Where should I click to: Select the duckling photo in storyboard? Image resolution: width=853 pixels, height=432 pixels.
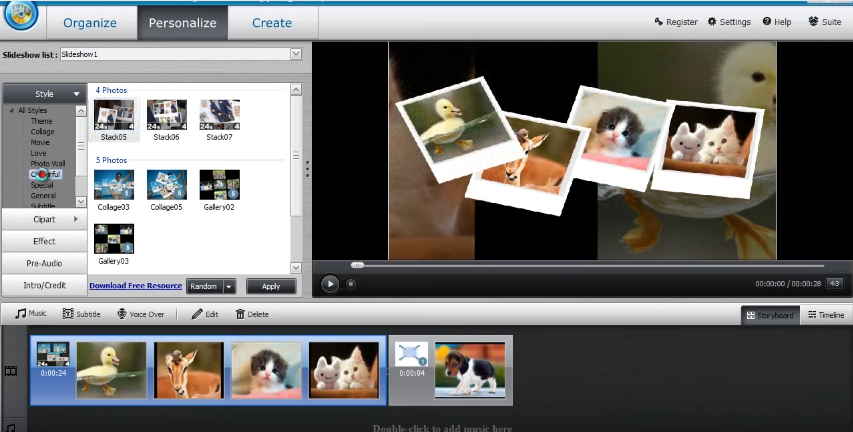[112, 370]
